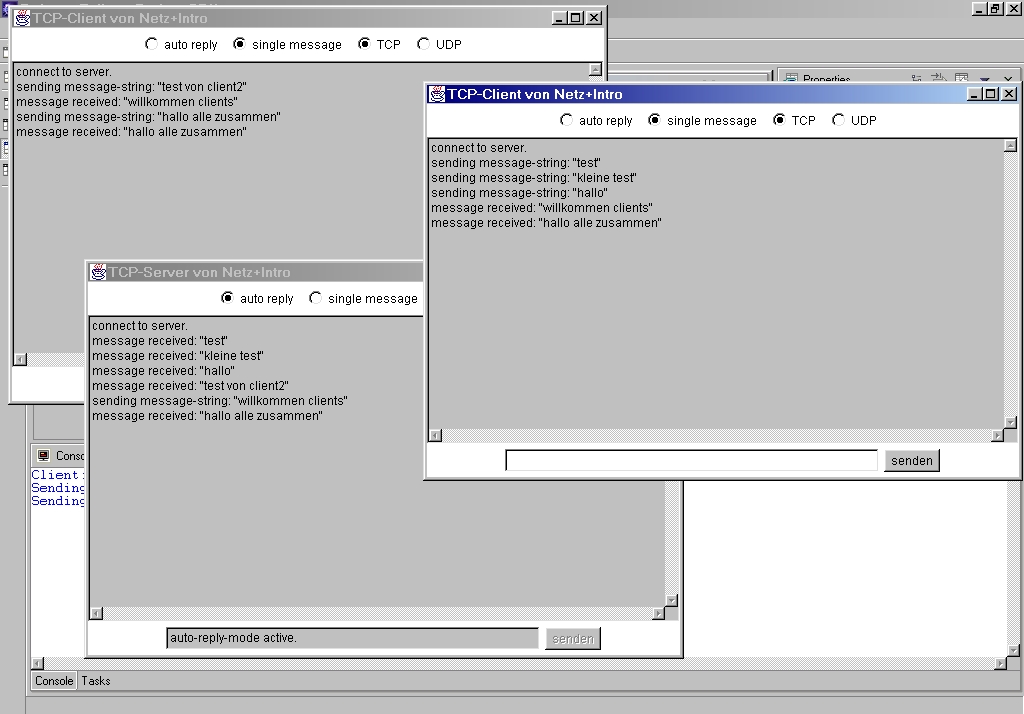Image resolution: width=1024 pixels, height=714 pixels.
Task: Select UDP in the active TCP-Client window
Action: click(x=839, y=120)
